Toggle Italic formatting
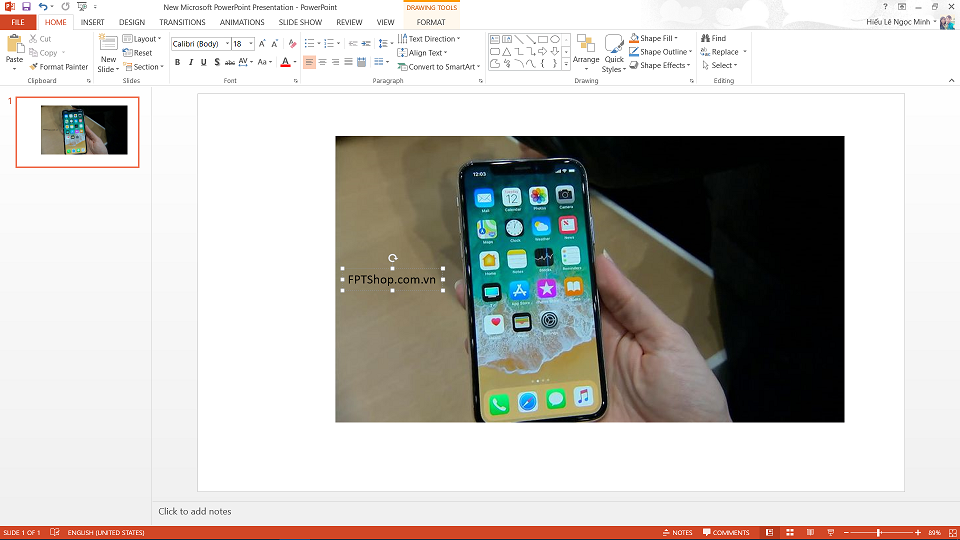 (191, 62)
